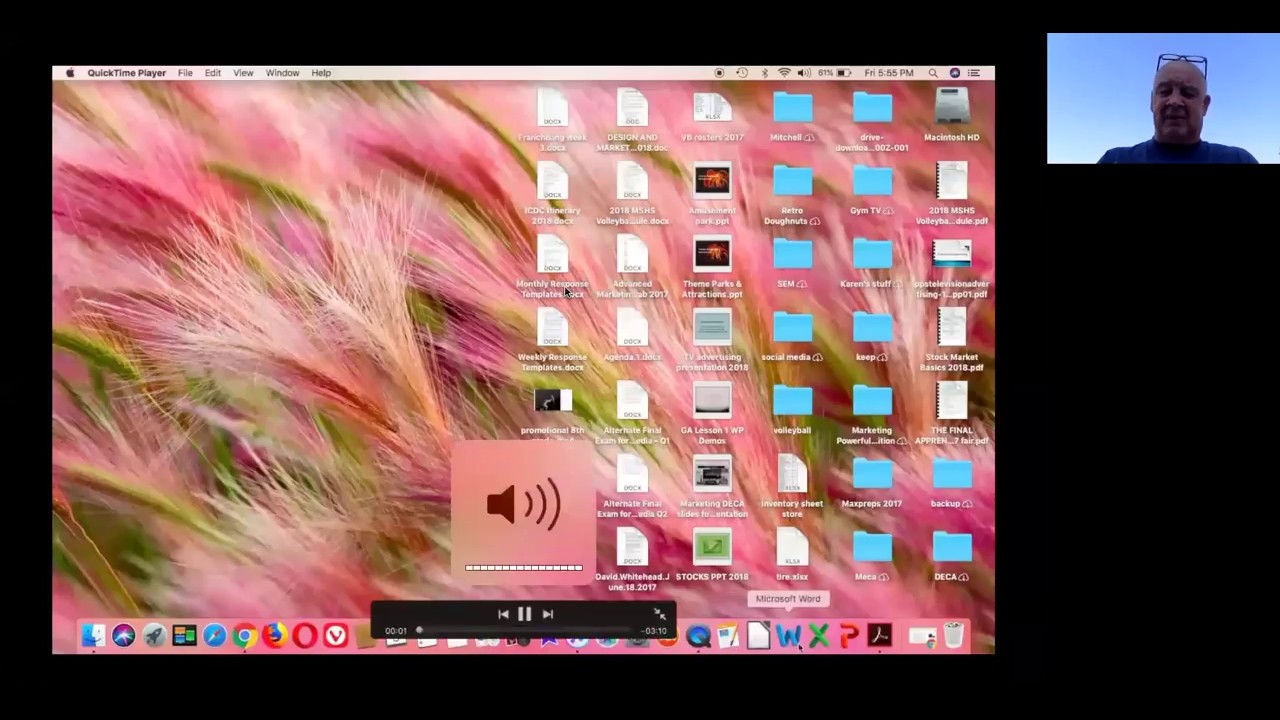This screenshot has width=1280, height=720.
Task: Open the Apple menu
Action: (70, 73)
